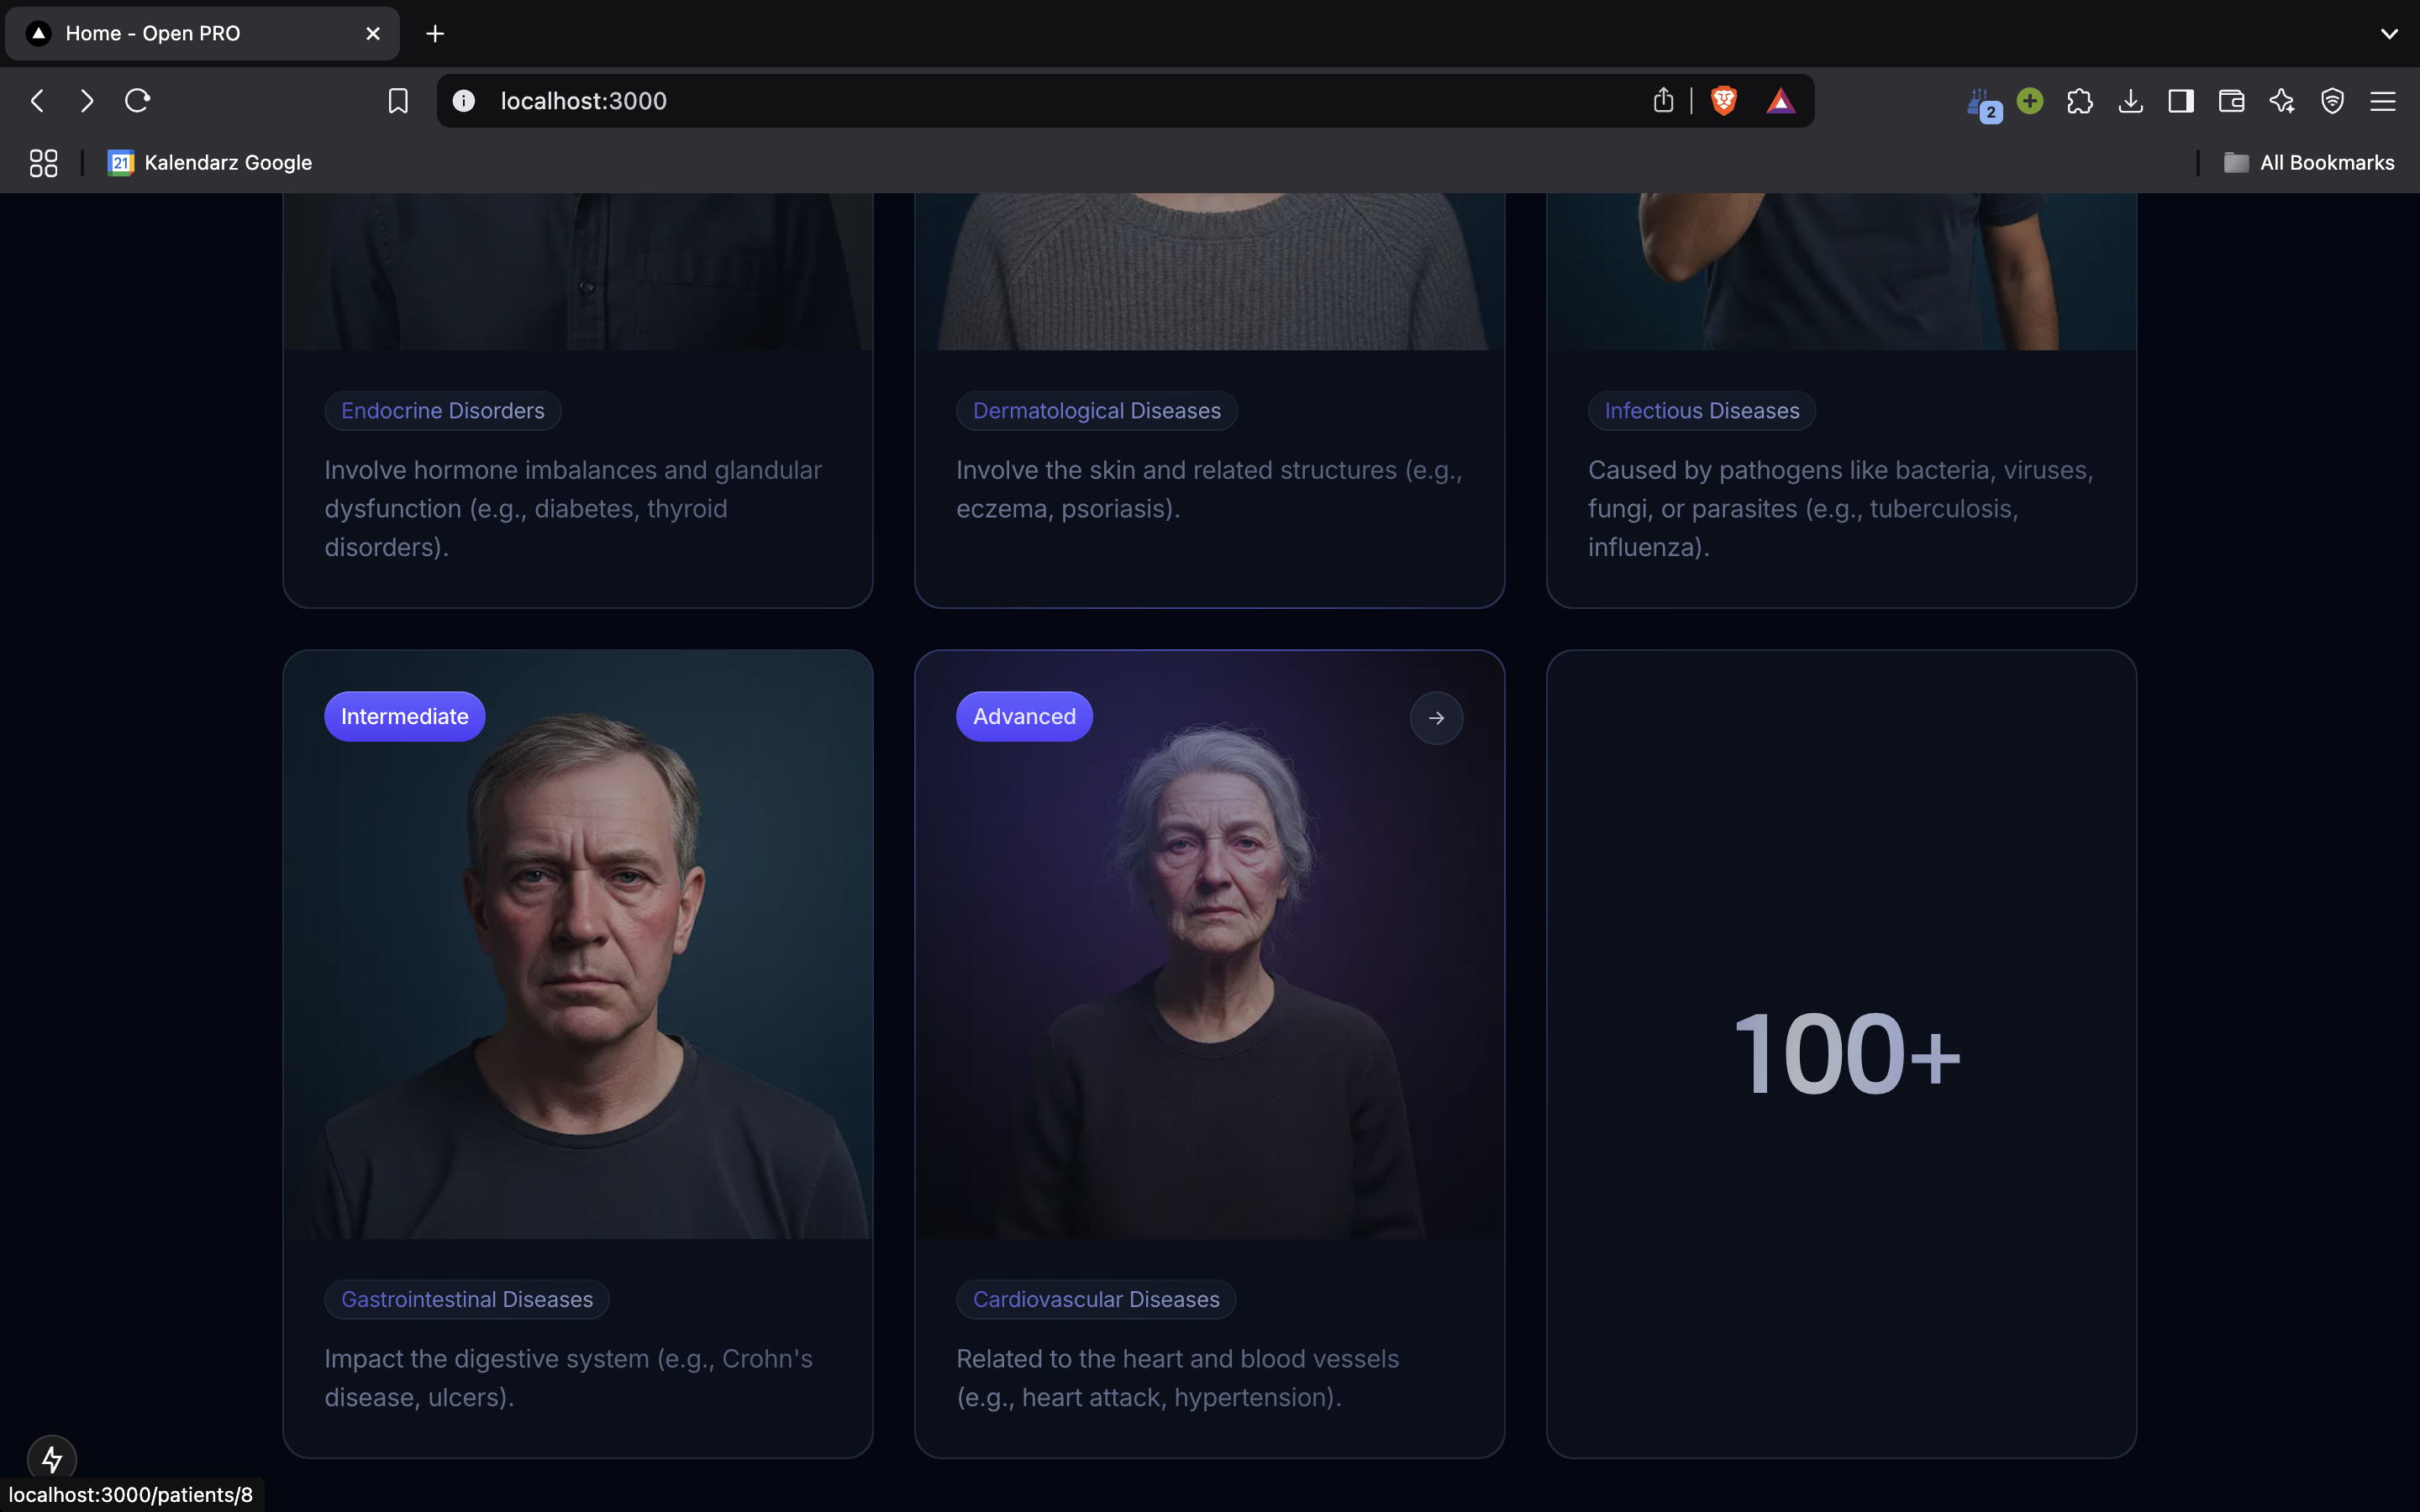2420x1512 pixels.
Task: Open a new tab with plus button
Action: 435,34
